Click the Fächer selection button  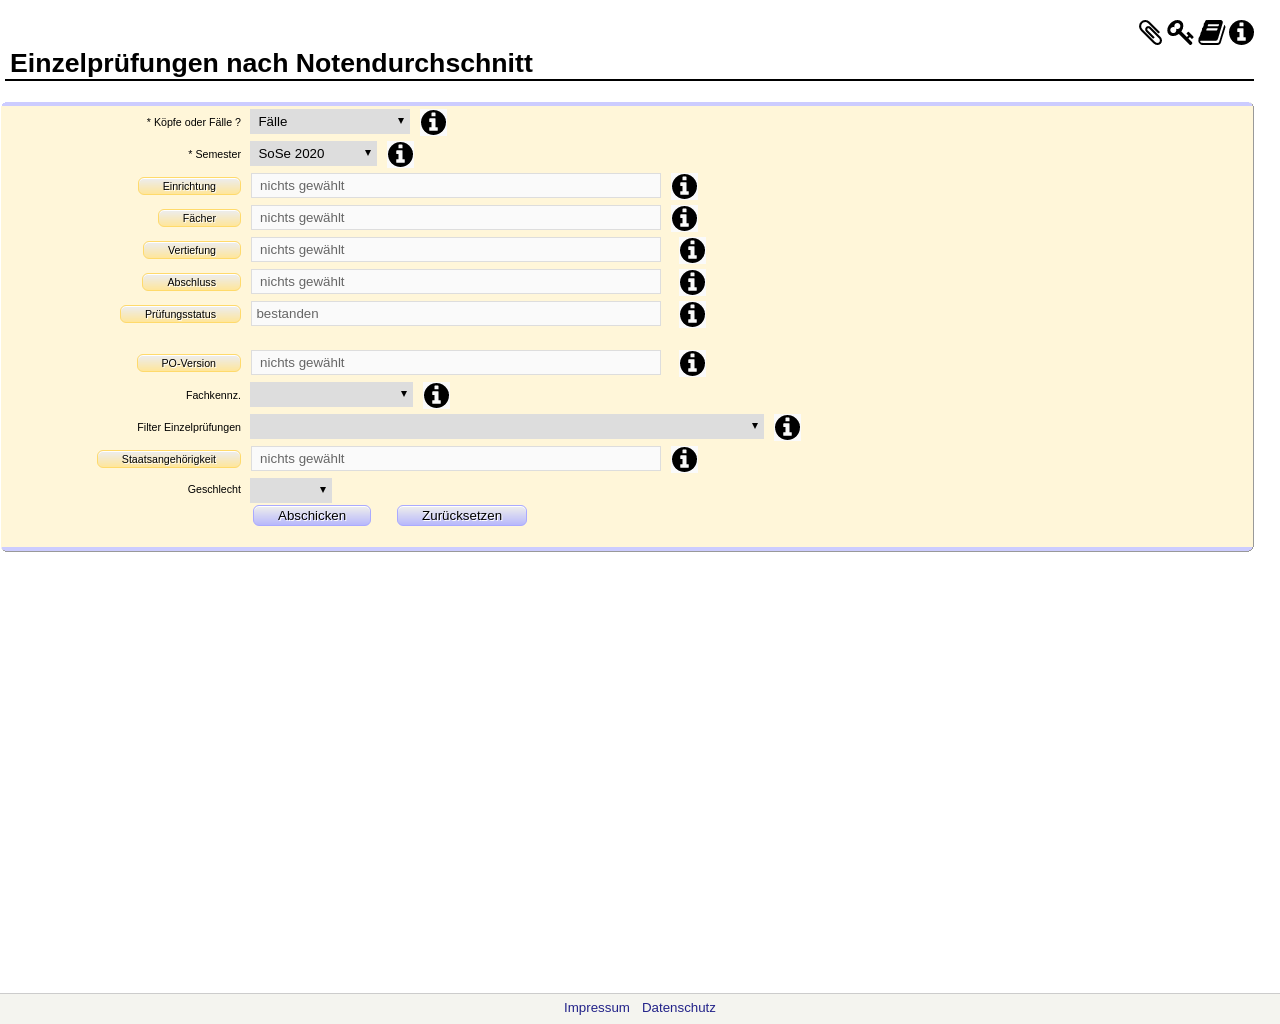coord(199,218)
